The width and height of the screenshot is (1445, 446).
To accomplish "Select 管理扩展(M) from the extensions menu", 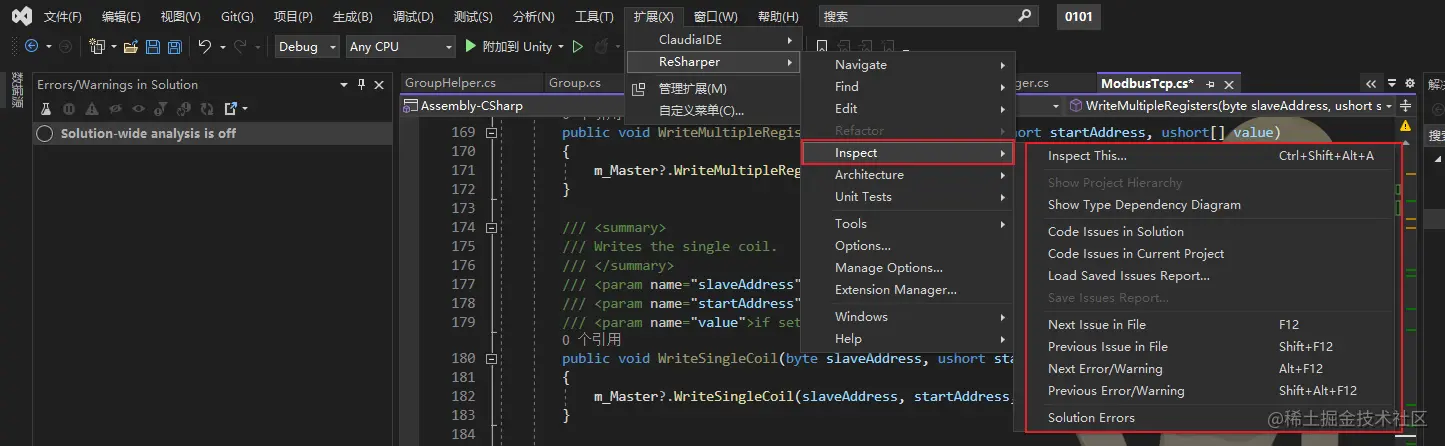I will pyautogui.click(x=715, y=89).
